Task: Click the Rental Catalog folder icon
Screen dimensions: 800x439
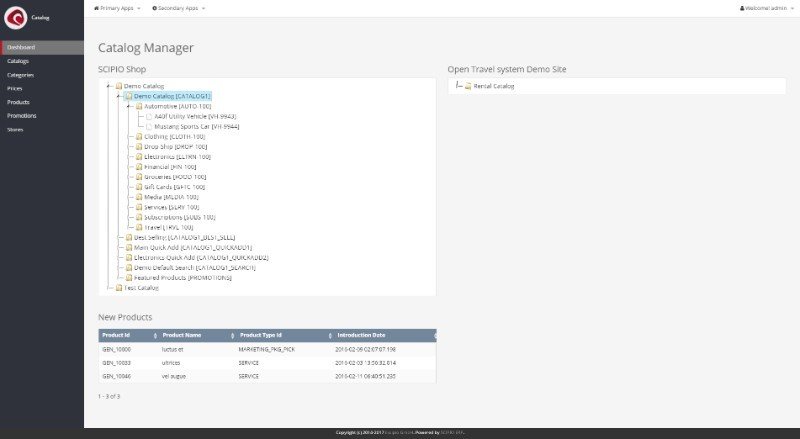Action: click(x=468, y=86)
